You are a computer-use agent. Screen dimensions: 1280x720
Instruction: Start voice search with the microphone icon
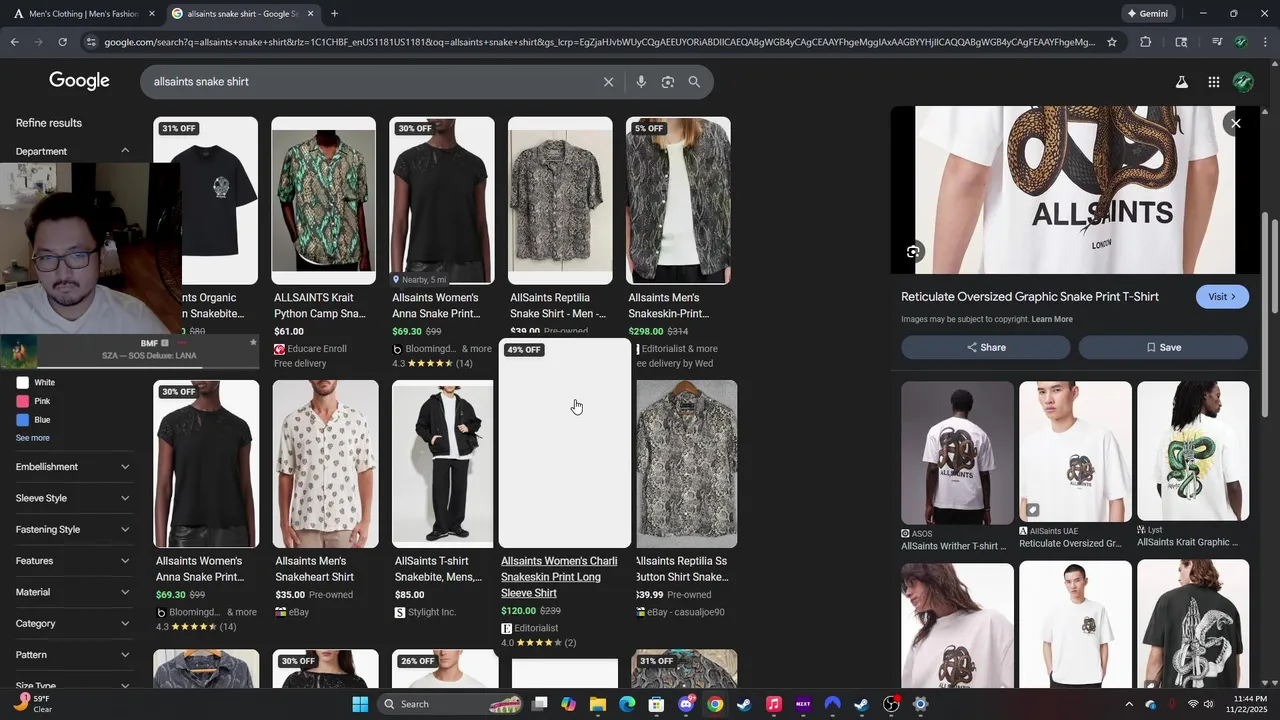point(641,82)
